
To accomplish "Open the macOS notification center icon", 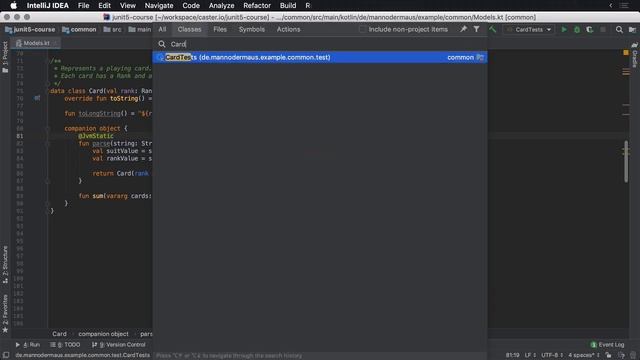I will click(624, 5).
